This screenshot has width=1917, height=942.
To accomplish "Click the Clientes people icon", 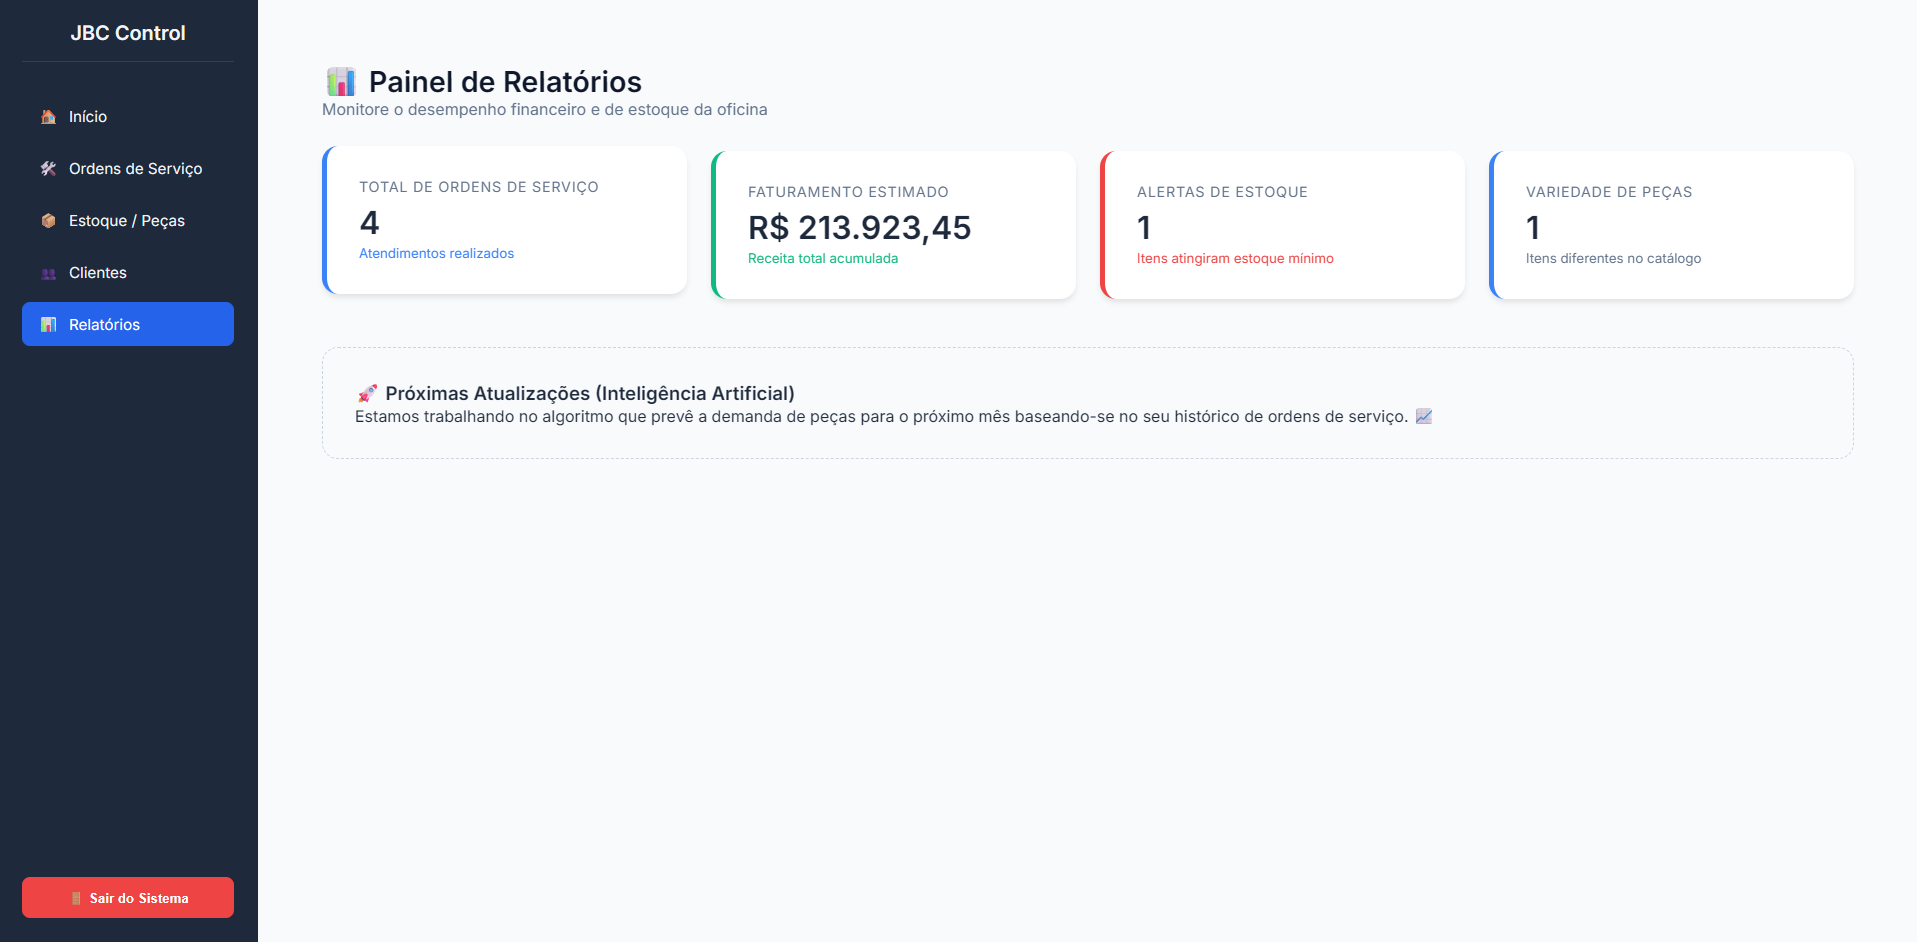I will (47, 273).
